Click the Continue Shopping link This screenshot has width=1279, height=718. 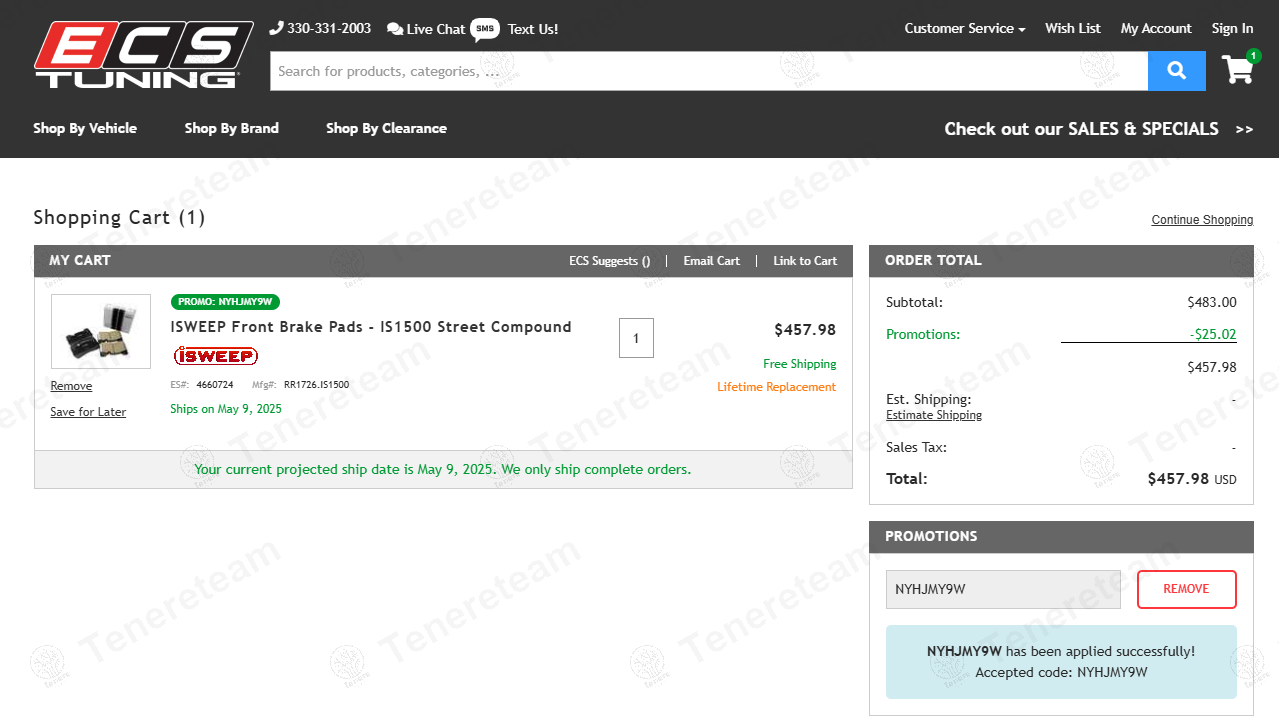click(1201, 220)
